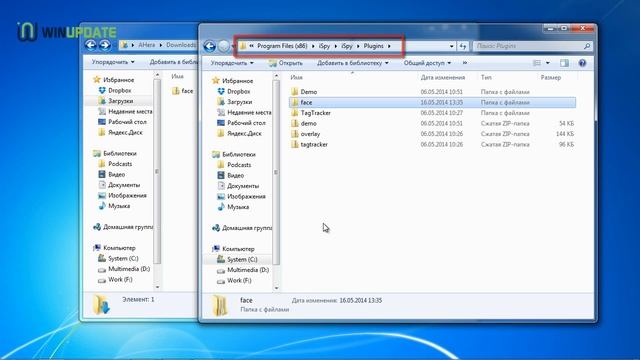The width and height of the screenshot is (640, 360).
Task: Click the AHera breadcrumb in the rear window
Action: 147,45
